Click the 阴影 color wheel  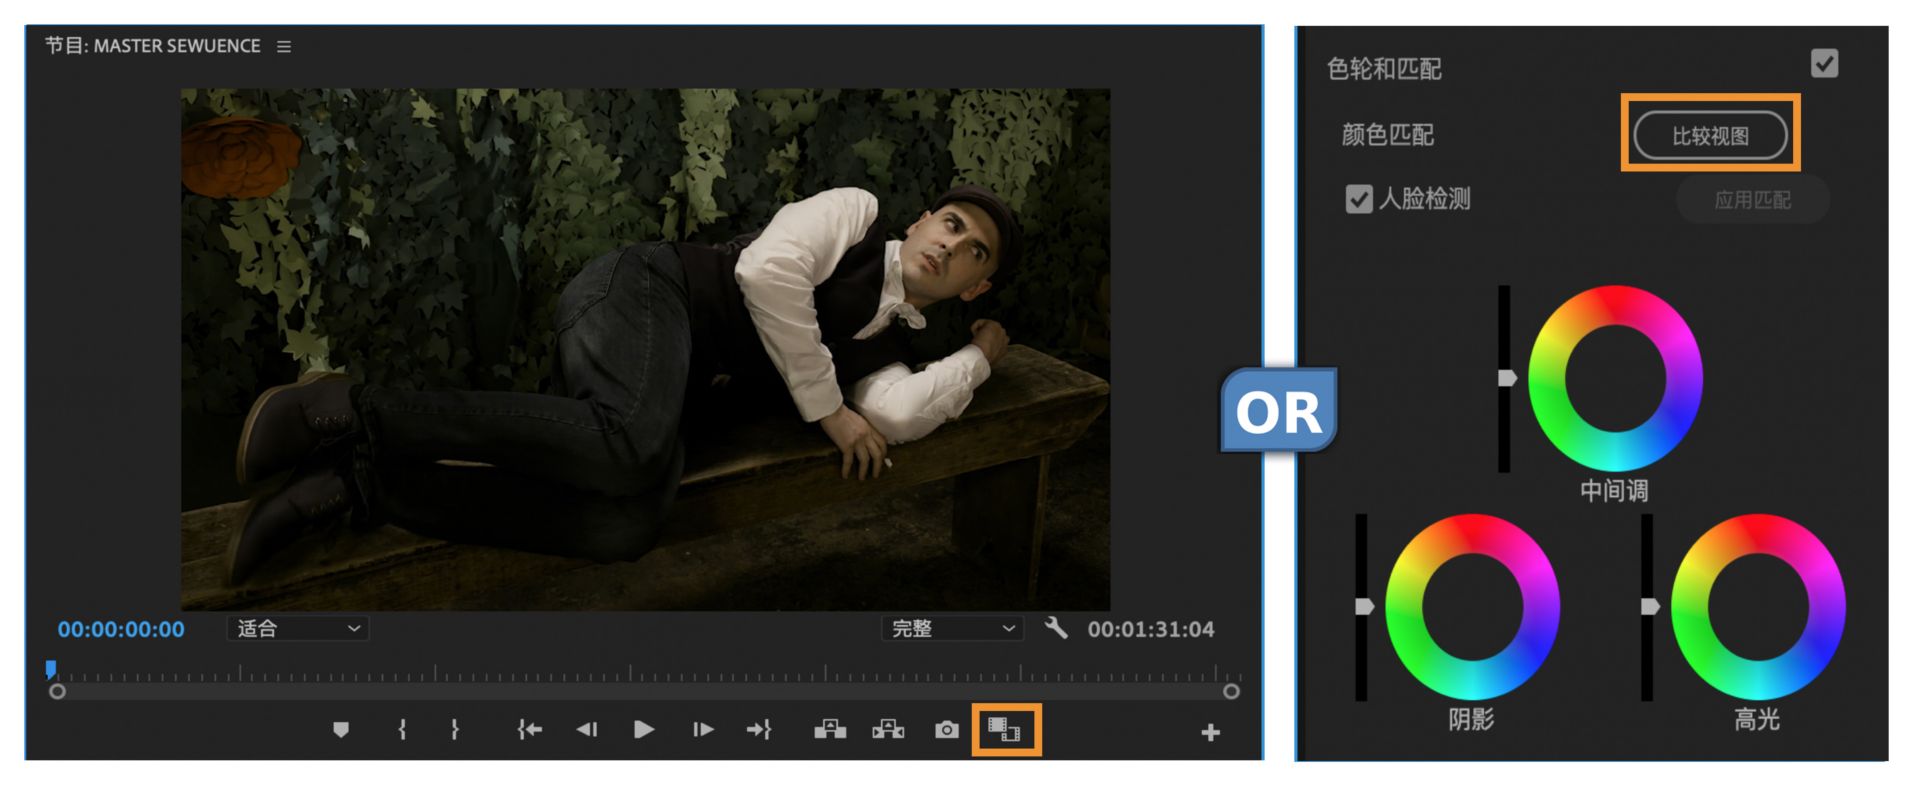(x=1472, y=606)
